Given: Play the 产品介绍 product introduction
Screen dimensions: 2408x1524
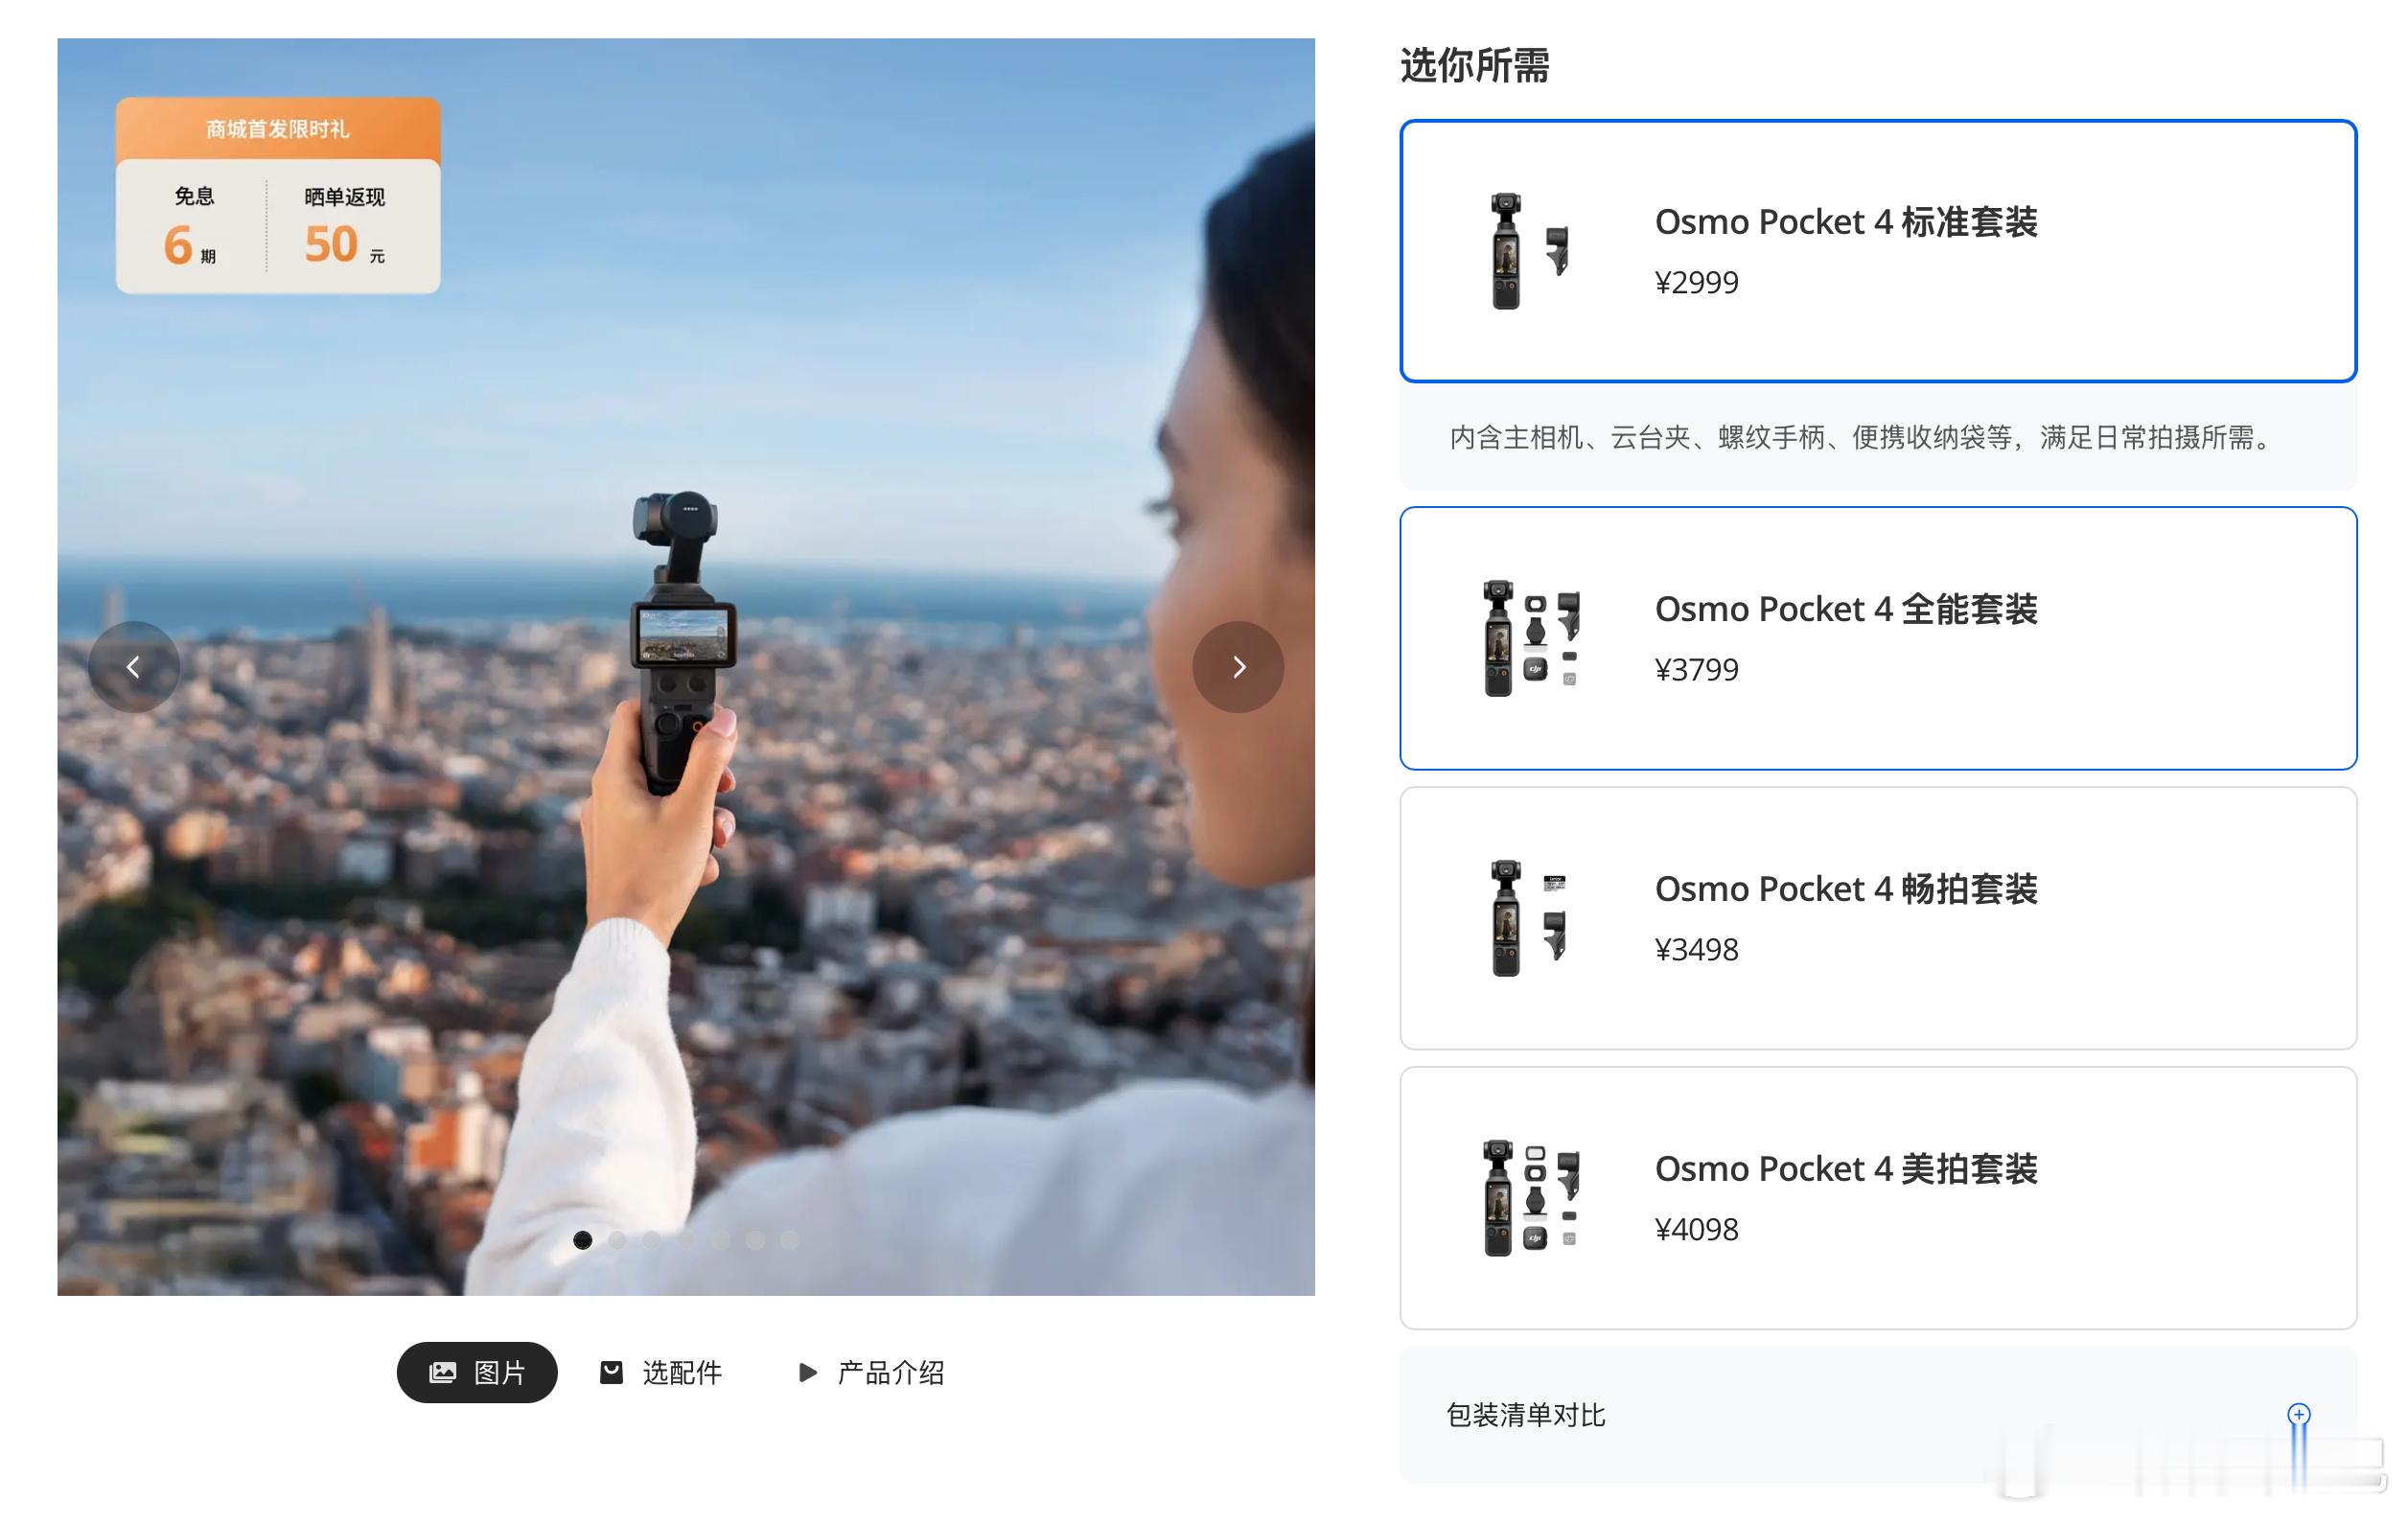Looking at the screenshot, I should (871, 1372).
